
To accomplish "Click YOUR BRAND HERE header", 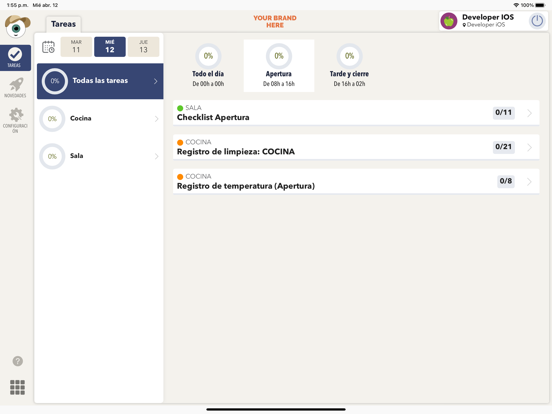I will coord(275,21).
